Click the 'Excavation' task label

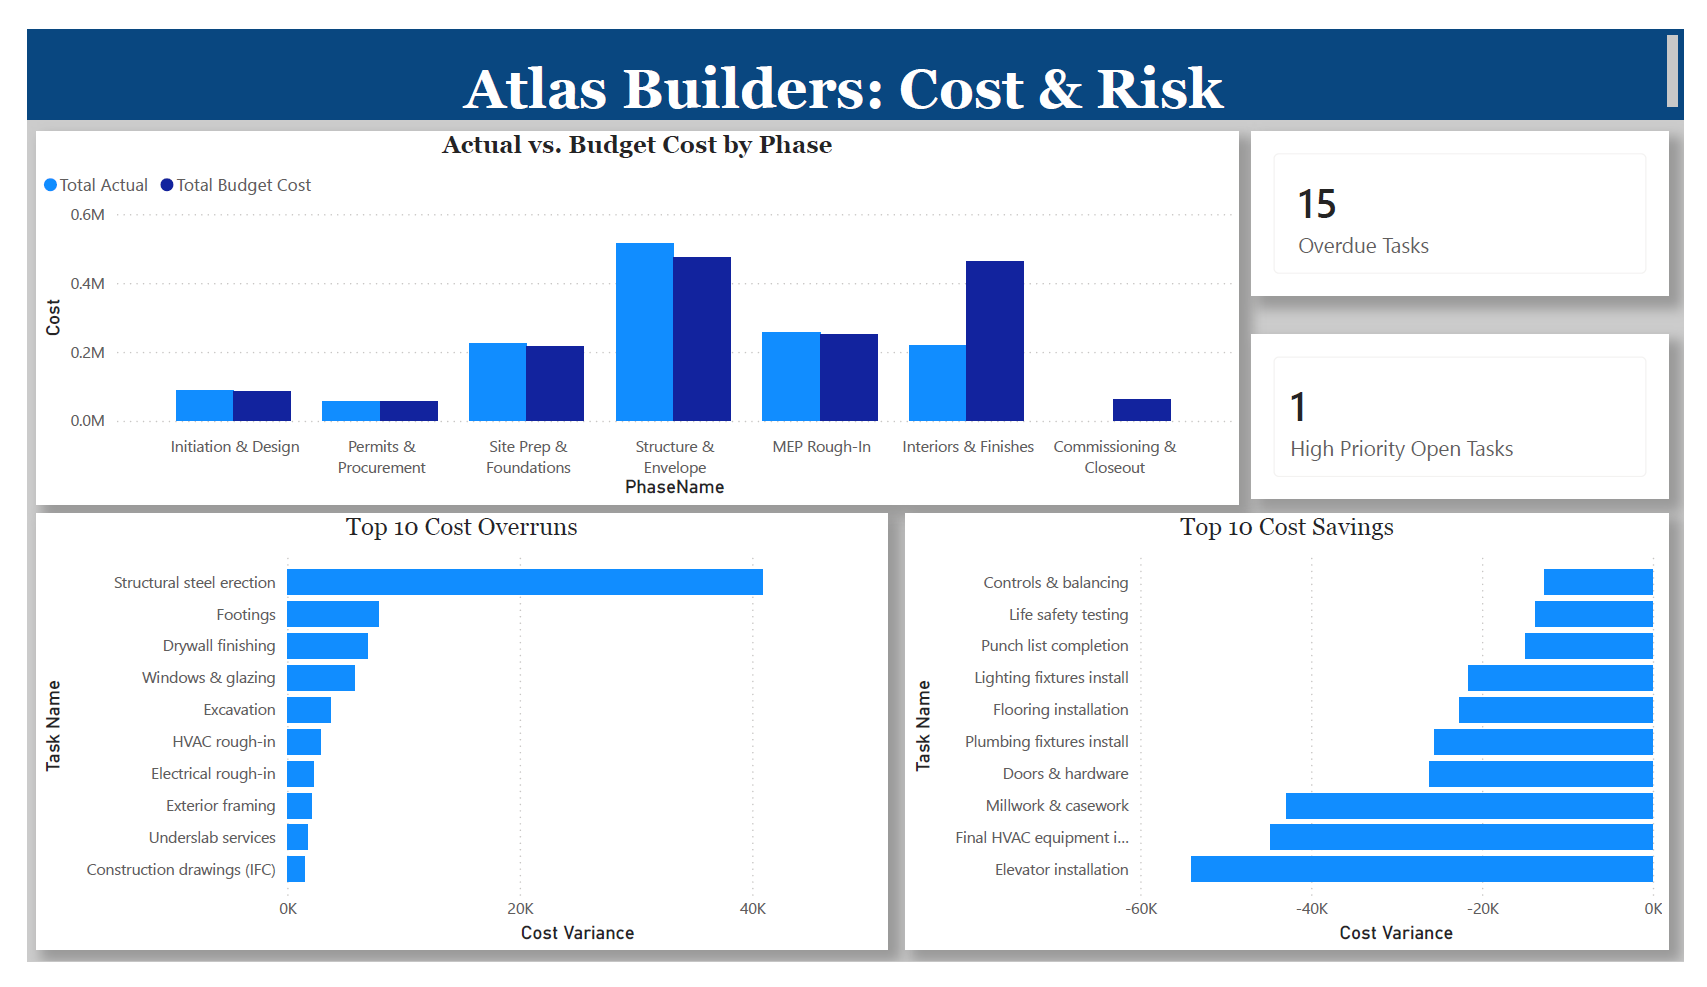pos(239,710)
